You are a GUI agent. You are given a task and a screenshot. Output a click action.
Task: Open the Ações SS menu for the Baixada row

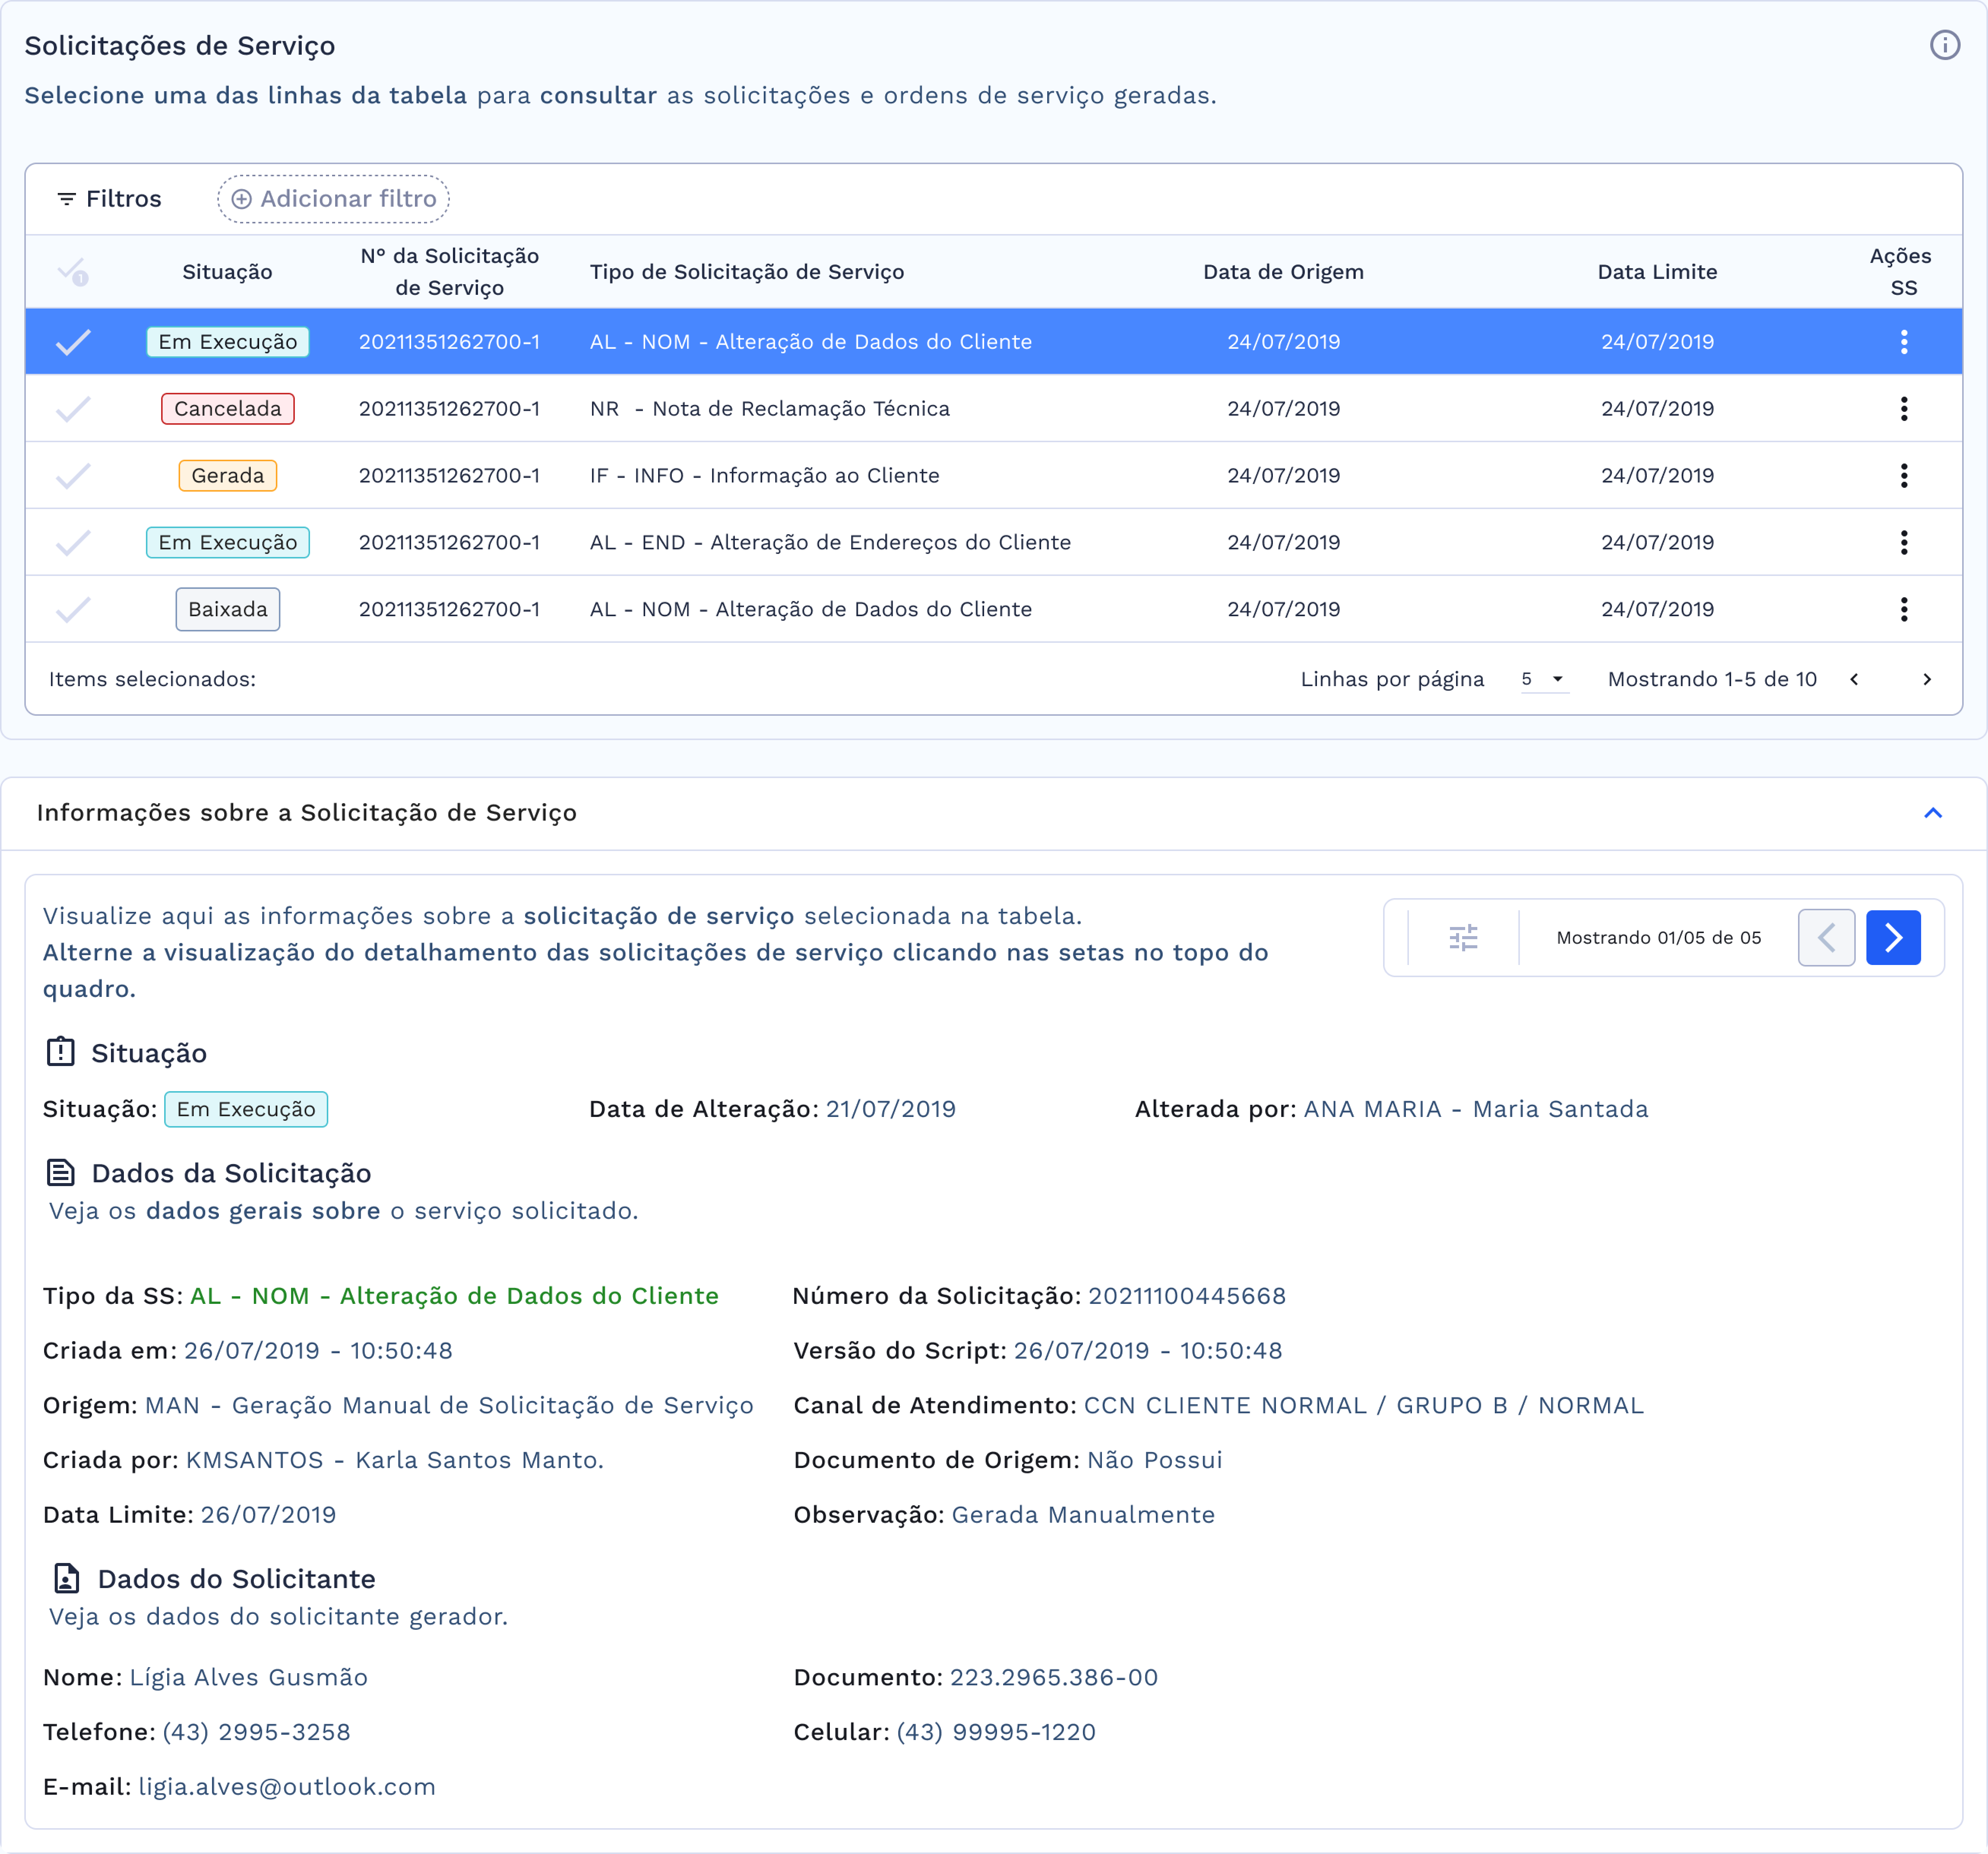(1904, 609)
